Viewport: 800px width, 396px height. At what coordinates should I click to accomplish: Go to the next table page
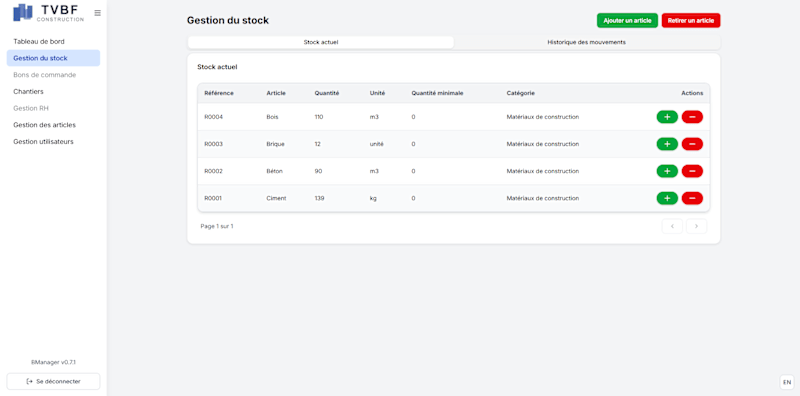click(696, 226)
